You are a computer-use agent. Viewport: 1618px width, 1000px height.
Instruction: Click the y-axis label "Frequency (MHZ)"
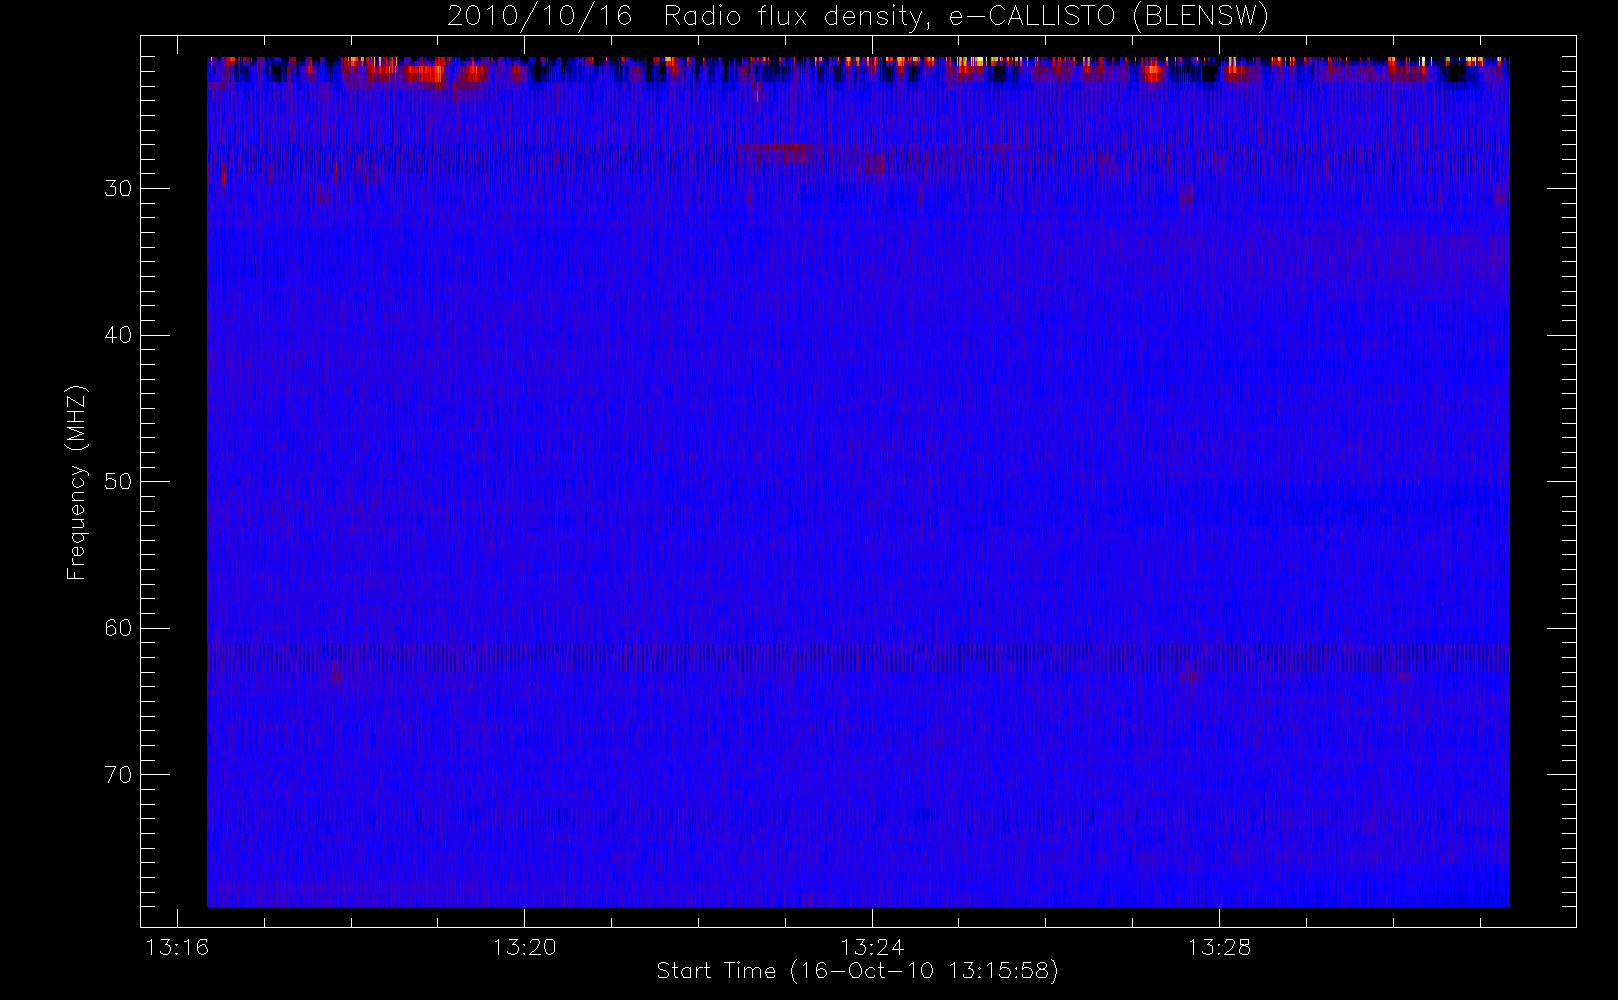click(x=77, y=482)
